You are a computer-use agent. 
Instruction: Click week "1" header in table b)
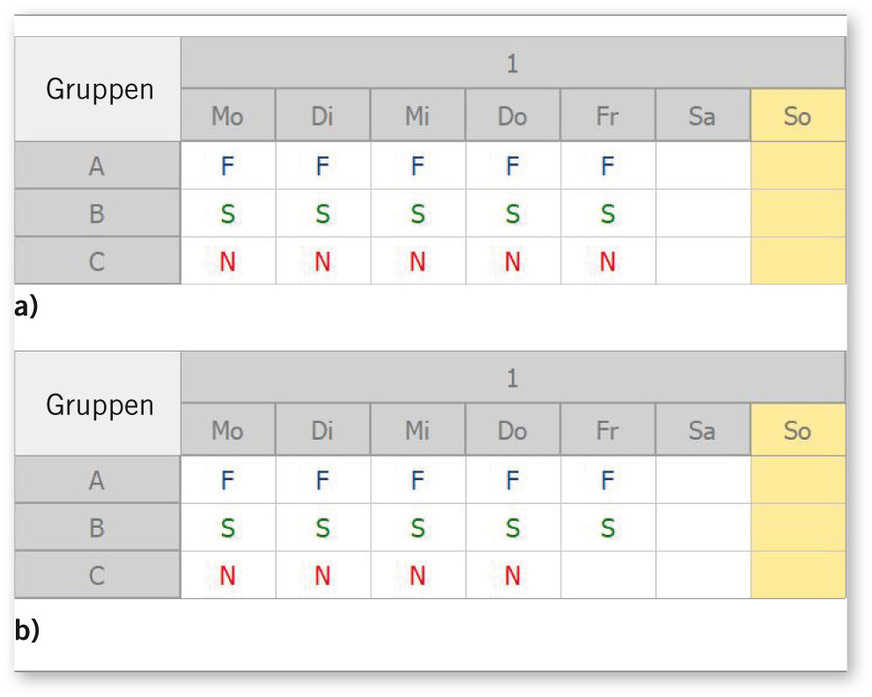pyautogui.click(x=512, y=379)
